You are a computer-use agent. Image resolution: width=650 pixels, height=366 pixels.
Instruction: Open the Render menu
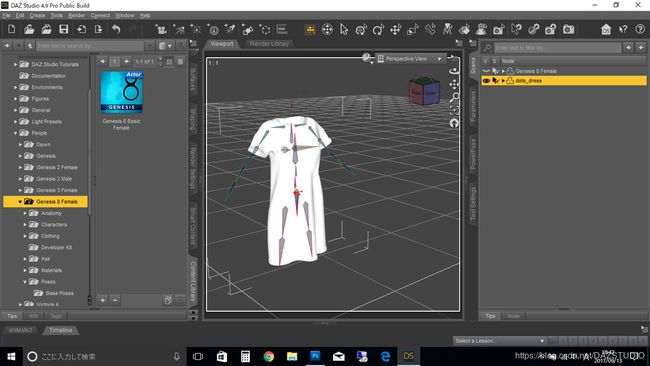[76, 15]
